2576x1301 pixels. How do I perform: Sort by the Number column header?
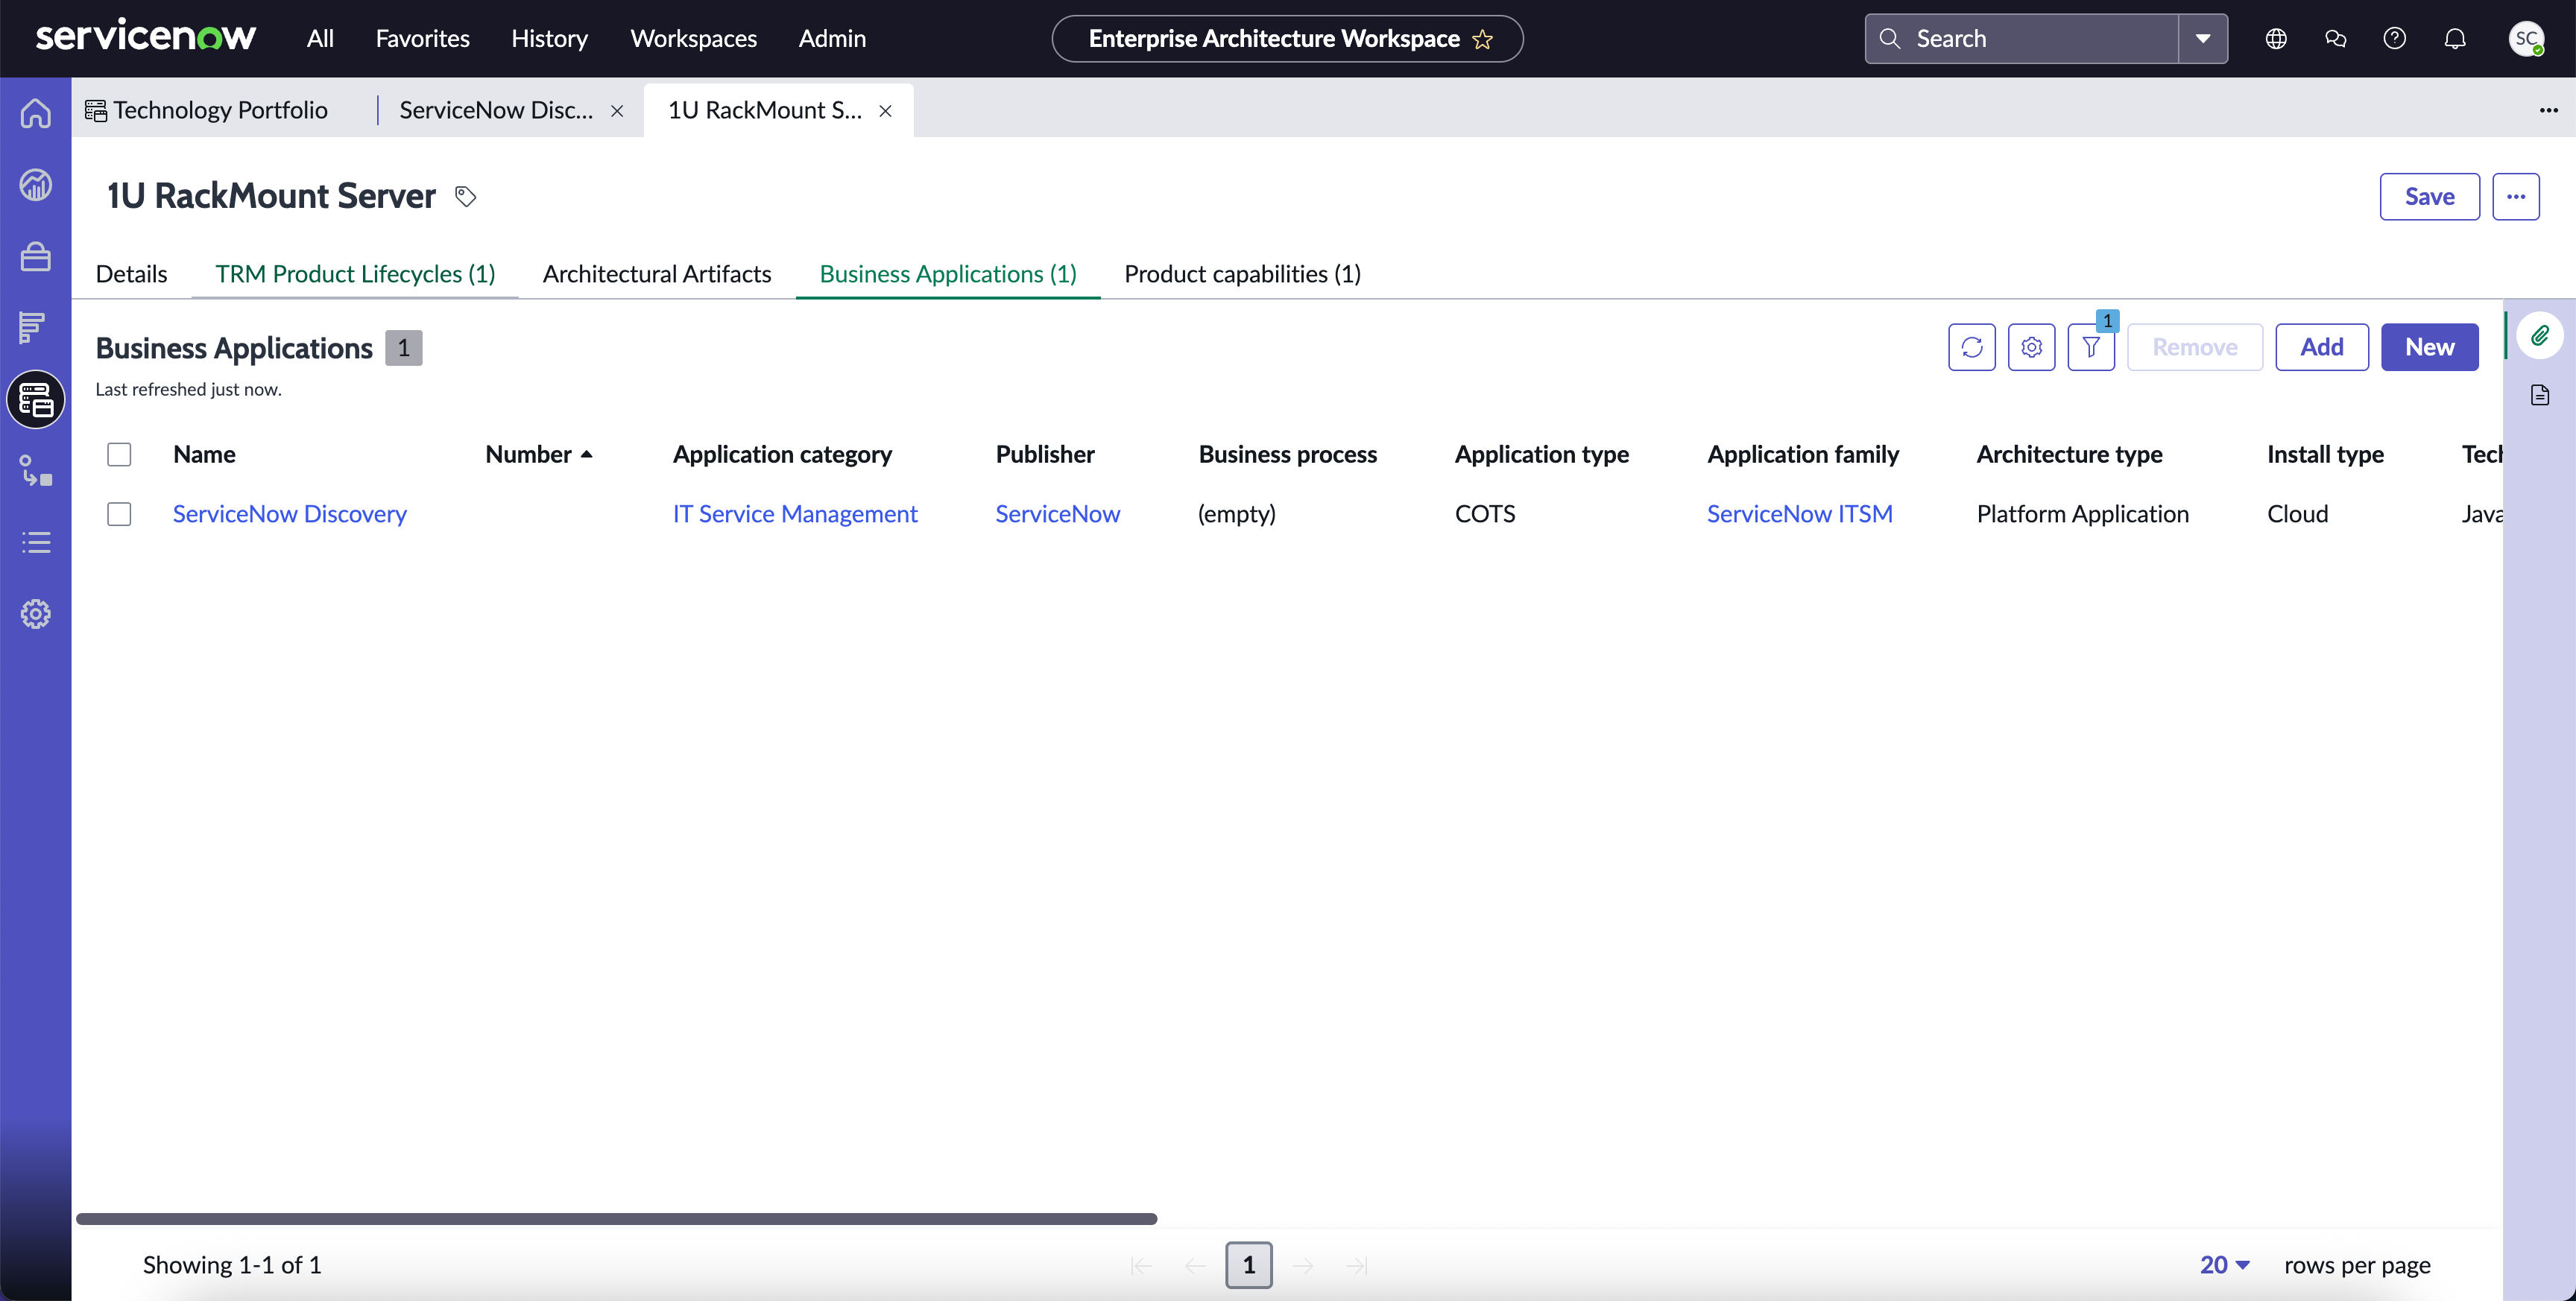pos(539,455)
